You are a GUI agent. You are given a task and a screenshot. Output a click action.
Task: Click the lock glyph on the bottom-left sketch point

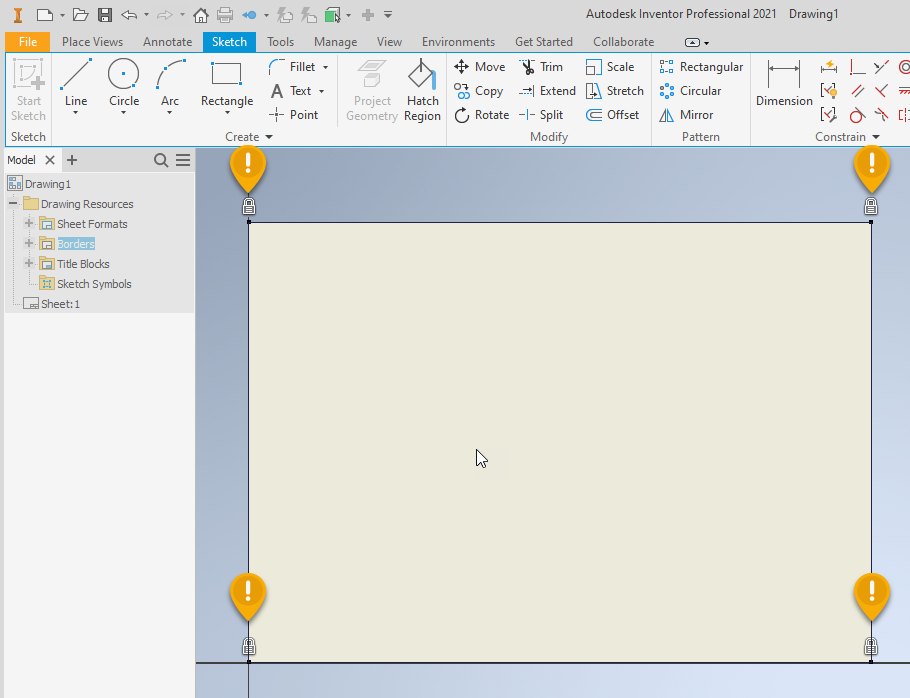[x=248, y=645]
